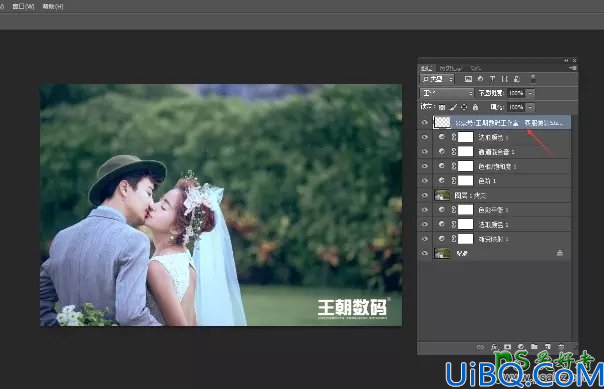
Task: Select the Color Balance 1 layer name
Action: click(x=493, y=210)
